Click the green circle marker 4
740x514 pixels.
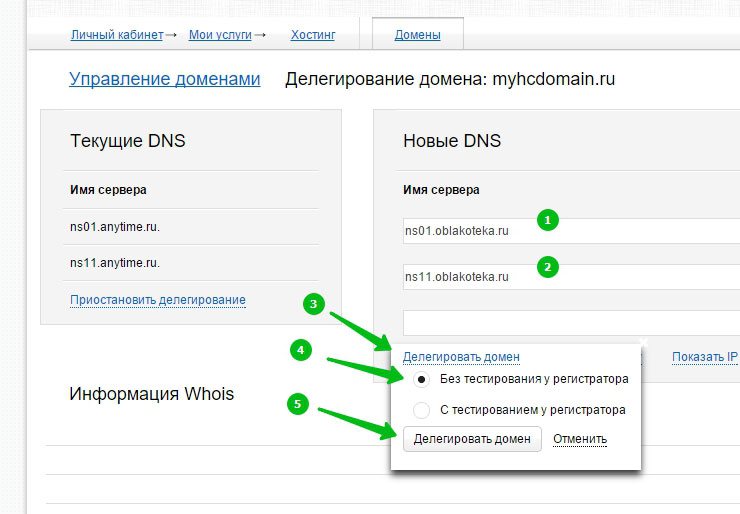coord(299,351)
